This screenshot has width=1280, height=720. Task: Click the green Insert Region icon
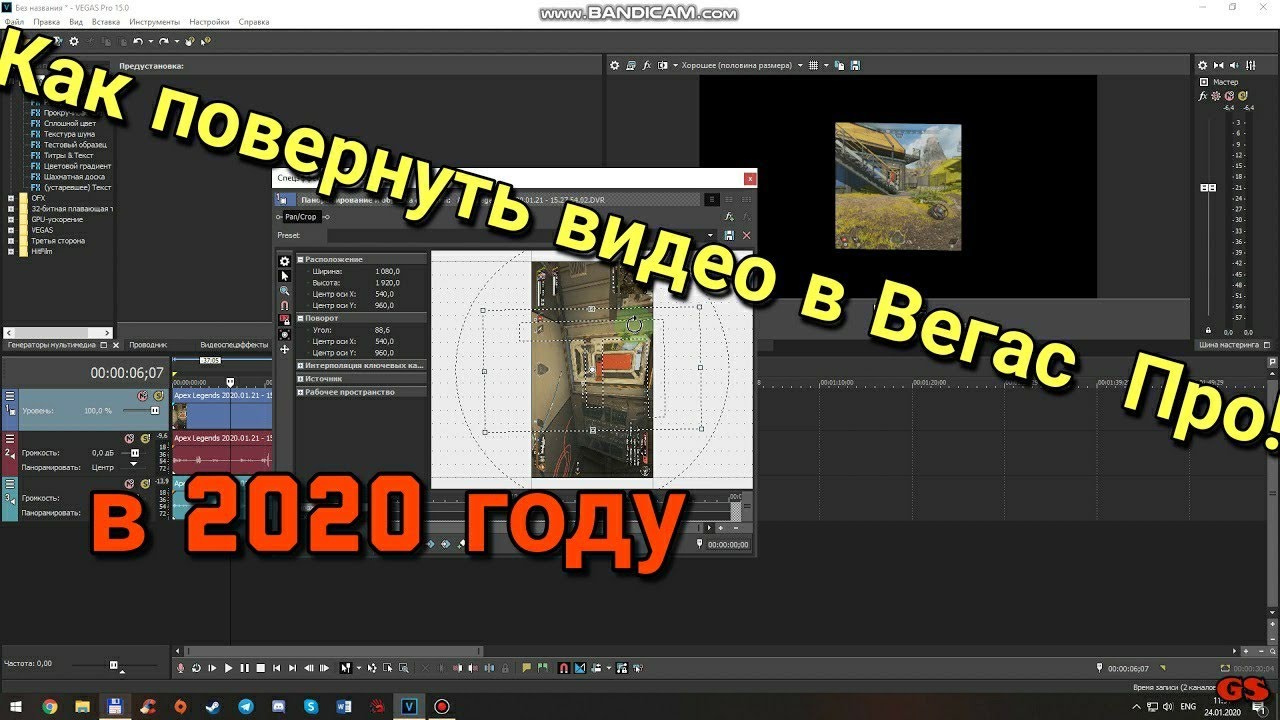click(x=543, y=667)
